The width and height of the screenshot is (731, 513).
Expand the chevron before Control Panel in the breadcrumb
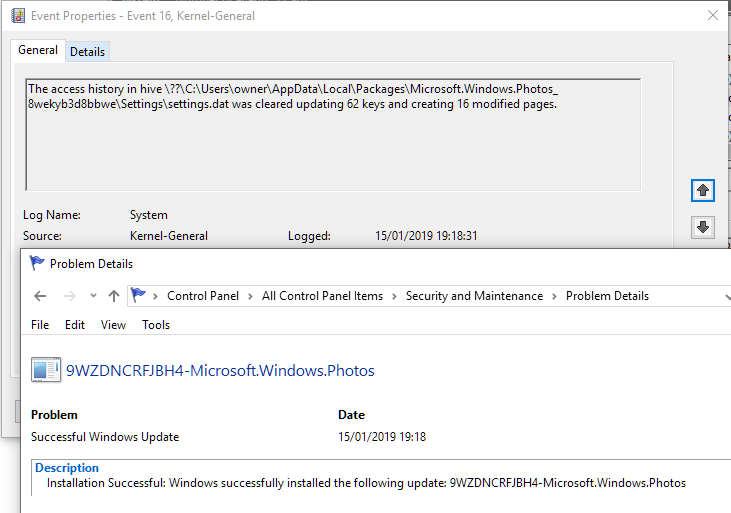click(156, 297)
